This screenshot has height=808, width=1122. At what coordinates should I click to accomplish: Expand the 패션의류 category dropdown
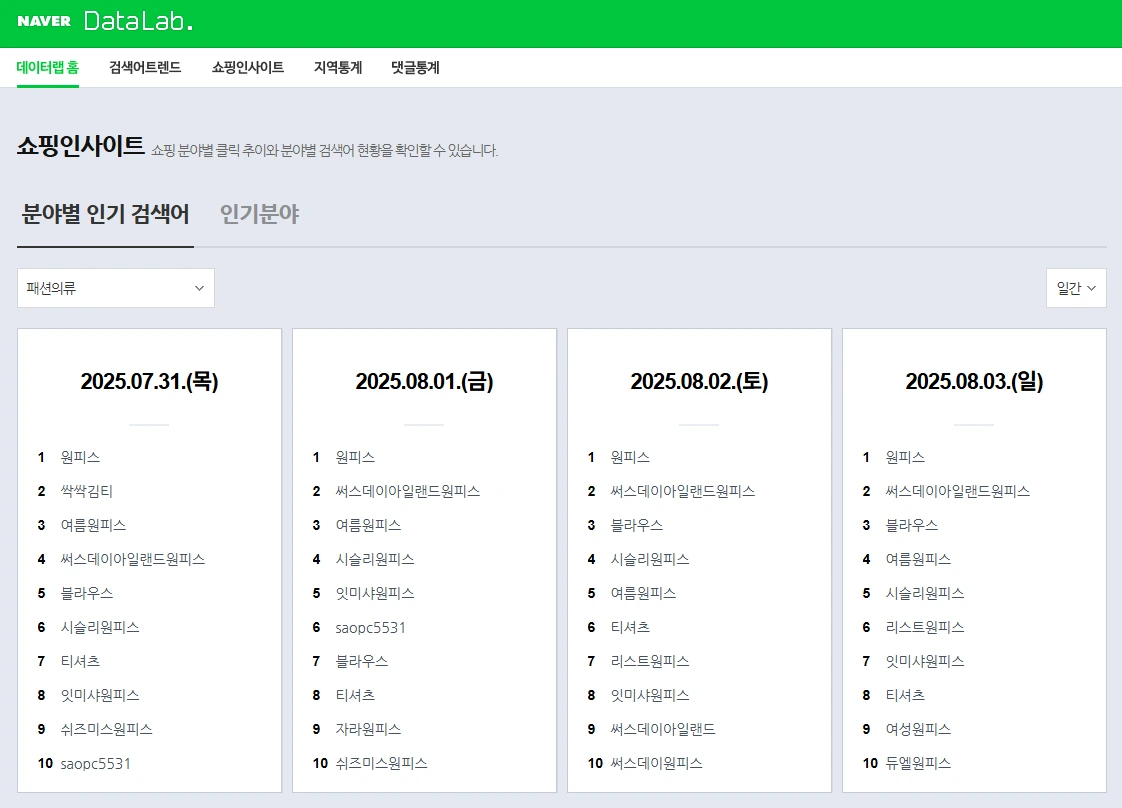tap(116, 288)
